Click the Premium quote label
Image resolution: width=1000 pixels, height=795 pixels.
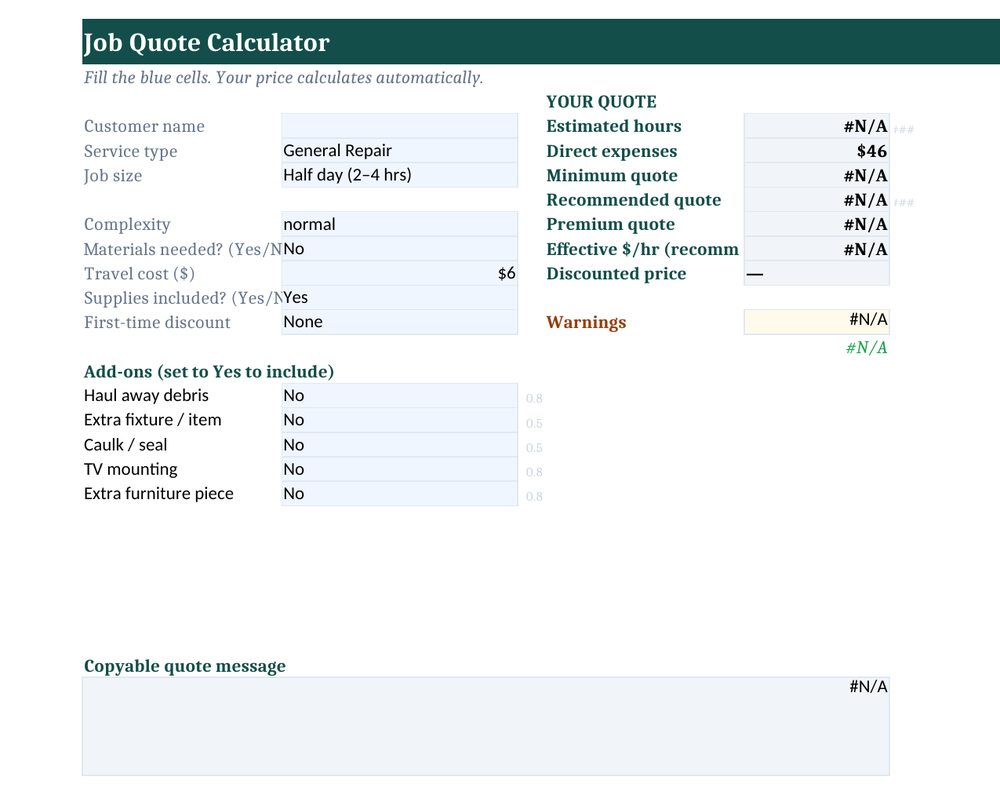(x=610, y=224)
